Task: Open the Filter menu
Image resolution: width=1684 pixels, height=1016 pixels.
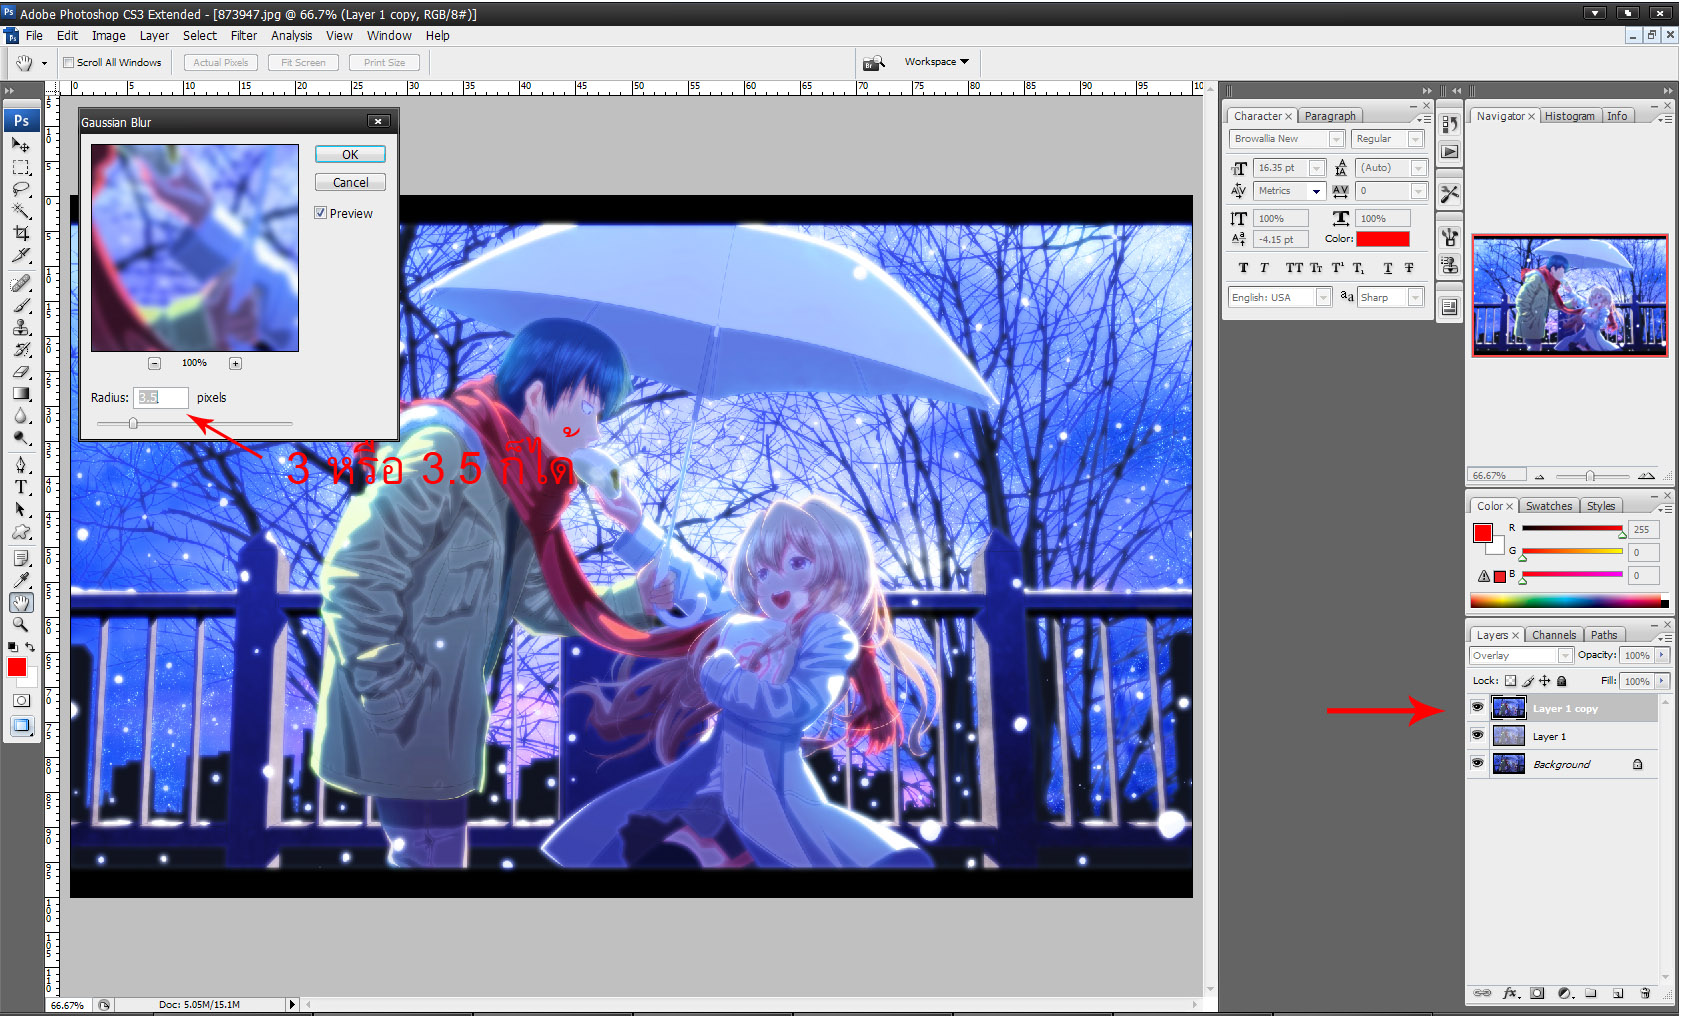Action: pos(243,35)
